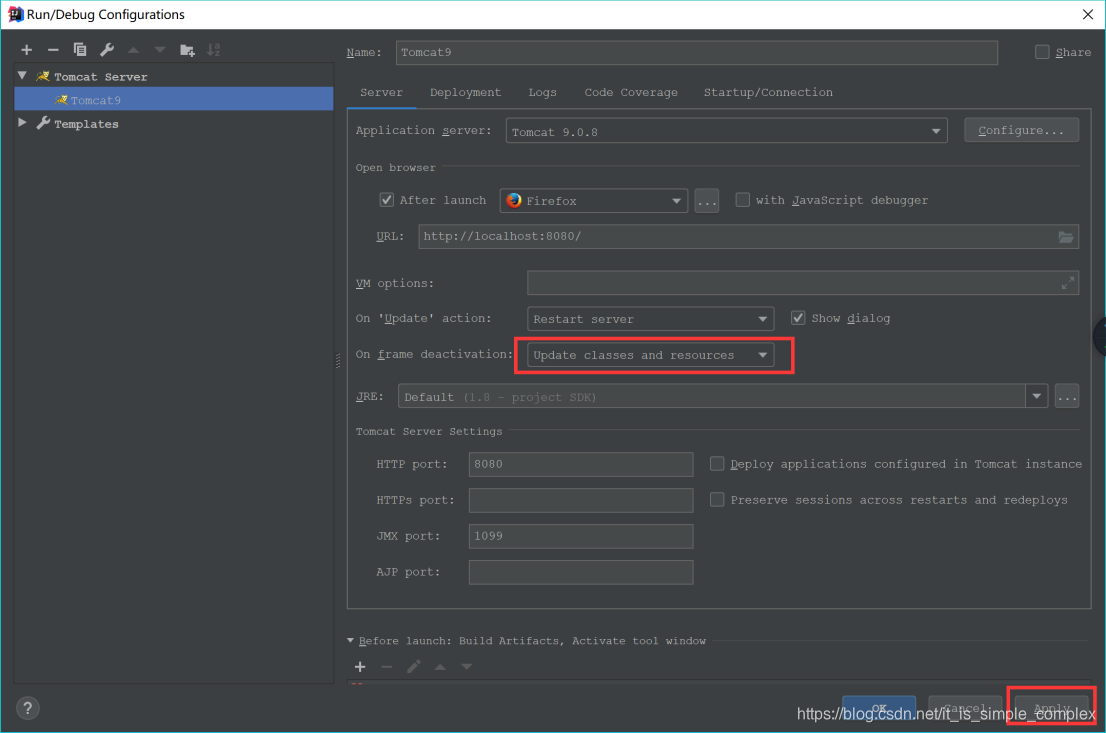Move before launch task down
The width and height of the screenshot is (1106, 733).
click(x=467, y=667)
